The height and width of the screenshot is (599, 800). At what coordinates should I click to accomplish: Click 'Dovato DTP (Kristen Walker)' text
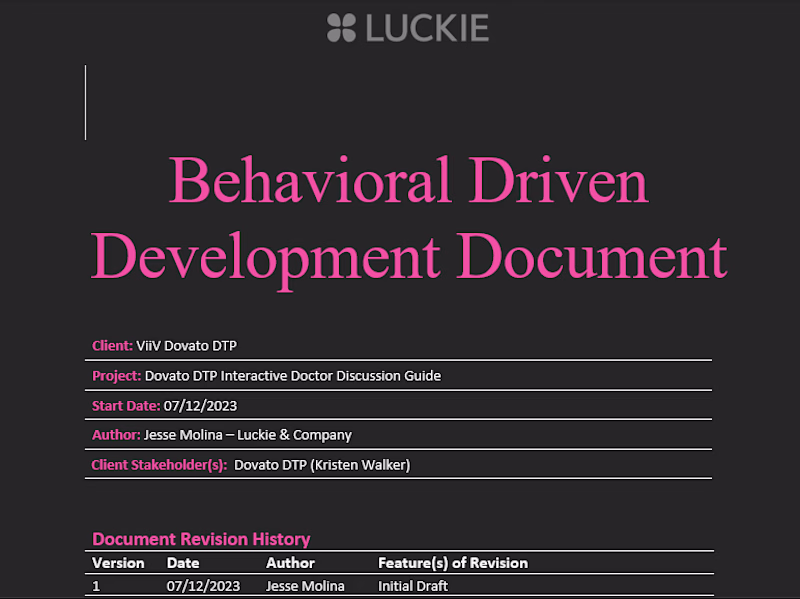(322, 465)
